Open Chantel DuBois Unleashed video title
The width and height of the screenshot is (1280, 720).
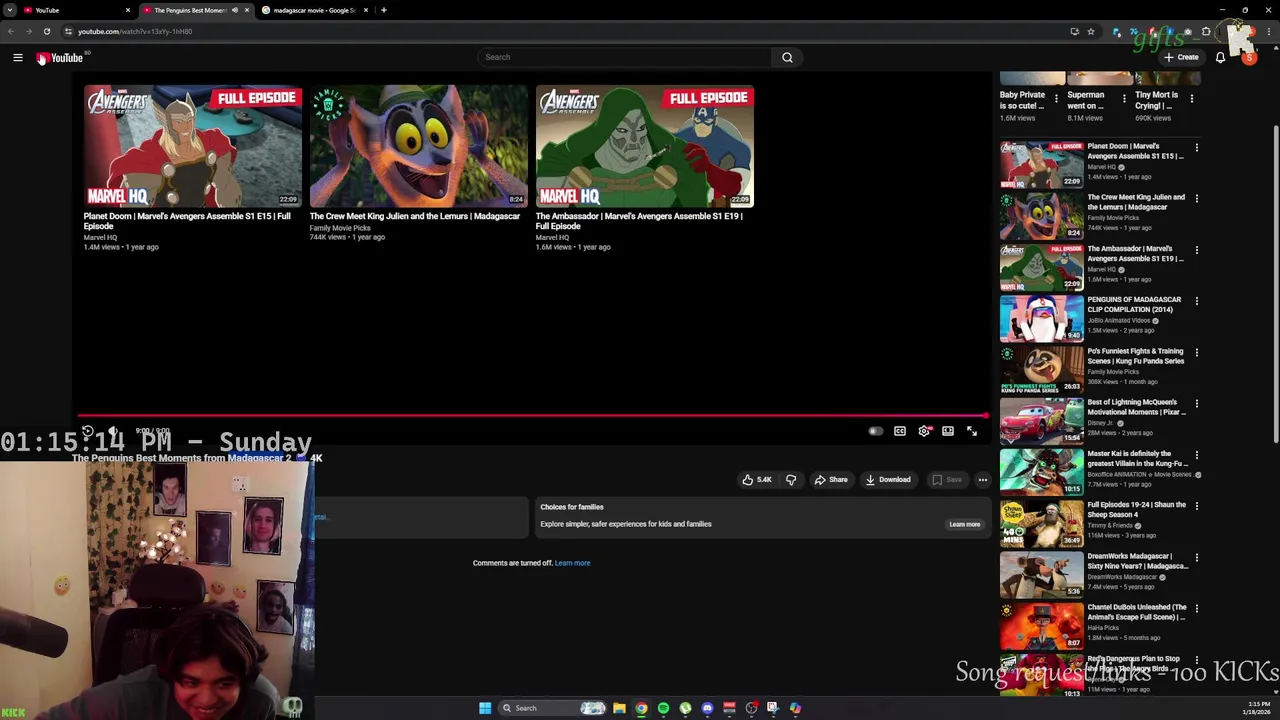click(1137, 612)
